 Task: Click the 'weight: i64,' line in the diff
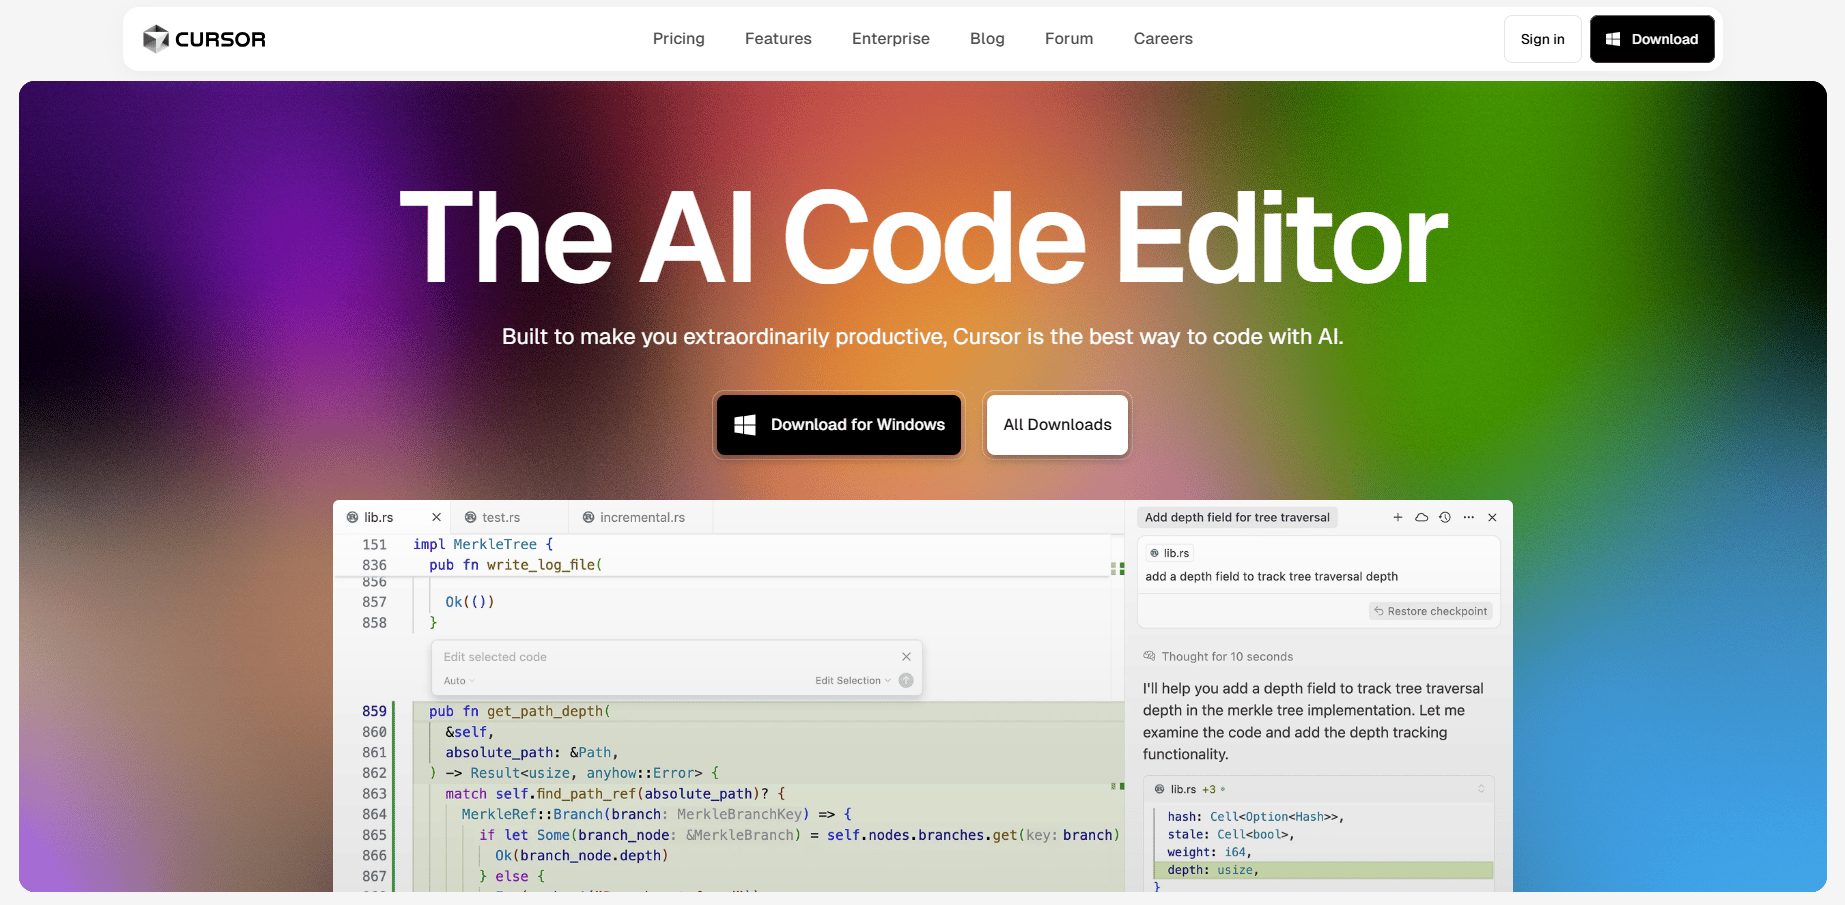(x=1209, y=852)
